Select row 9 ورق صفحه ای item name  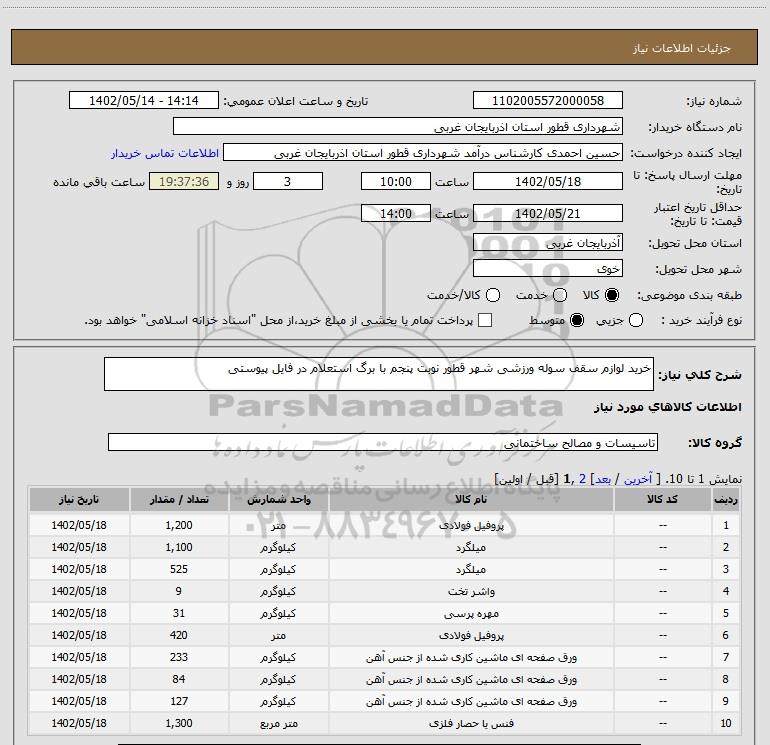coord(471,701)
